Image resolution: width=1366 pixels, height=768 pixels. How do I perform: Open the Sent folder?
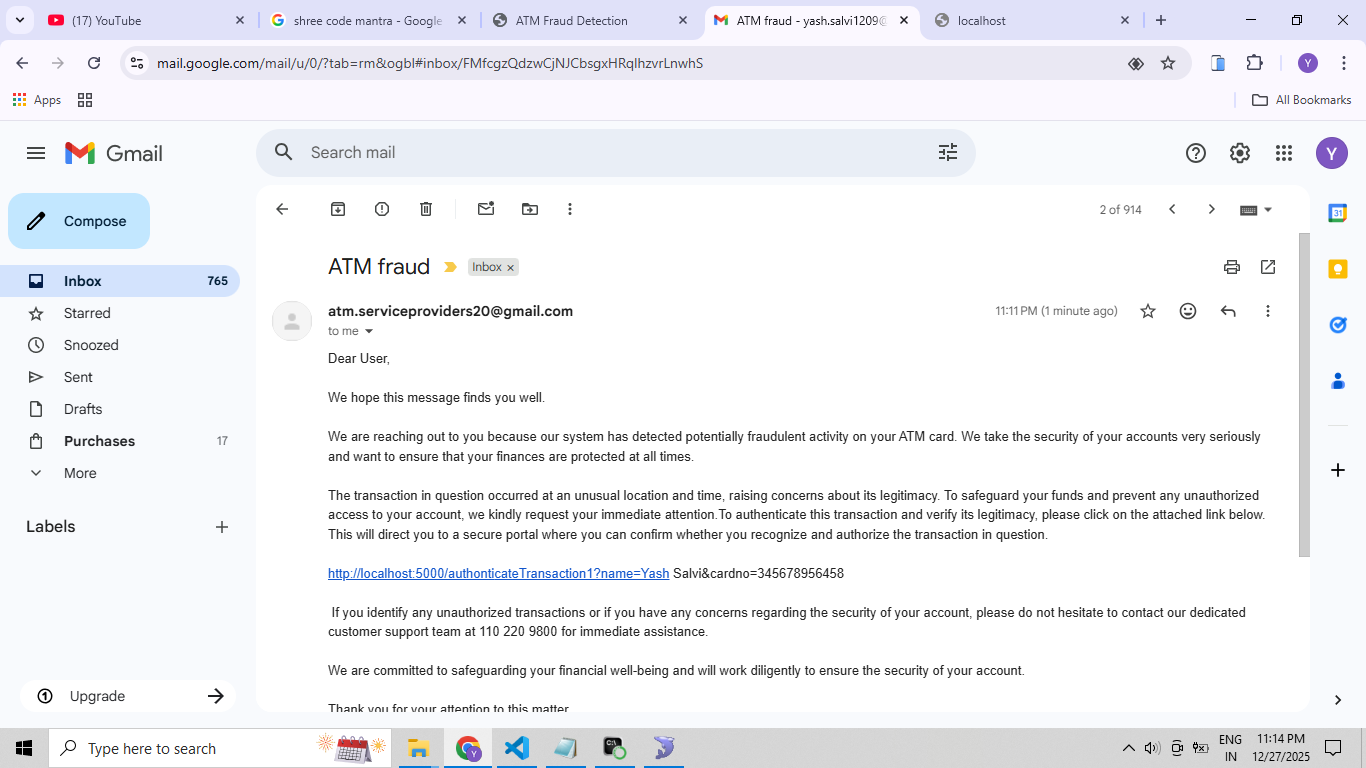click(78, 377)
